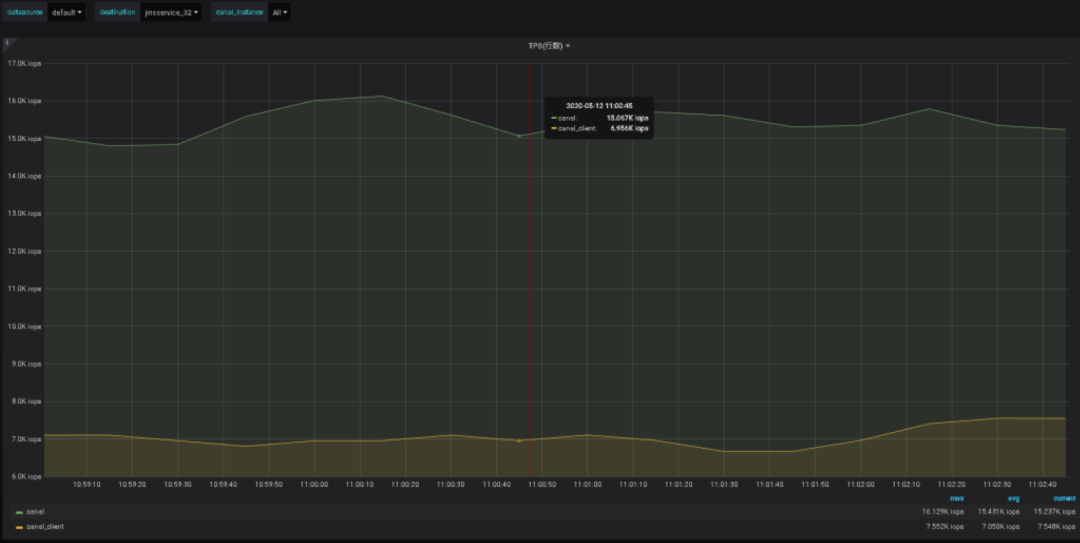The width and height of the screenshot is (1080, 543).
Task: Open the datasource default dropdown
Action: [x=67, y=13]
